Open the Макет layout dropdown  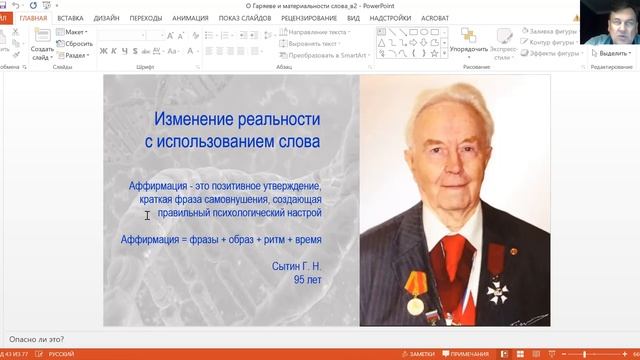click(72, 32)
